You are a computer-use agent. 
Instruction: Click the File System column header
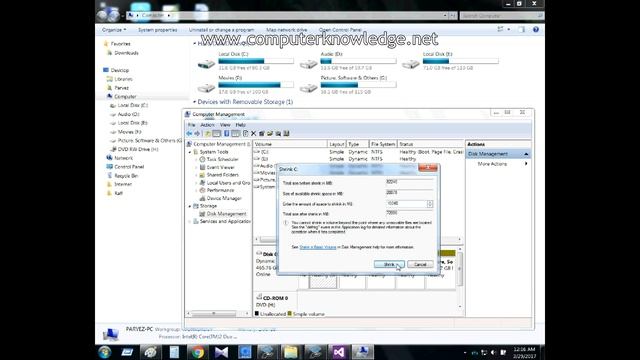[x=383, y=144]
